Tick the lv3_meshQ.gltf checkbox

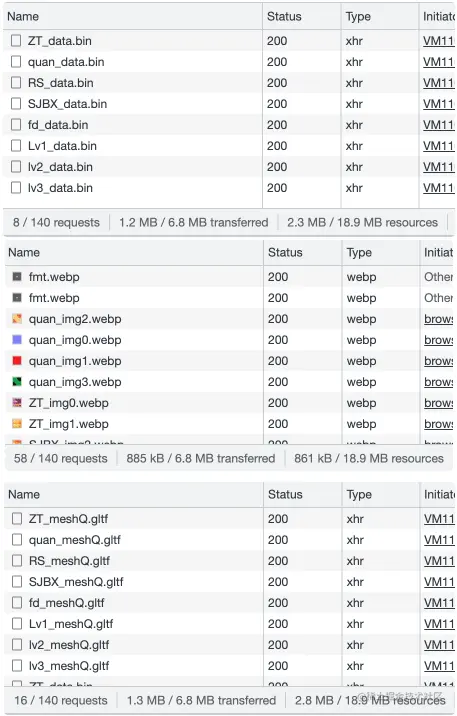(17, 666)
